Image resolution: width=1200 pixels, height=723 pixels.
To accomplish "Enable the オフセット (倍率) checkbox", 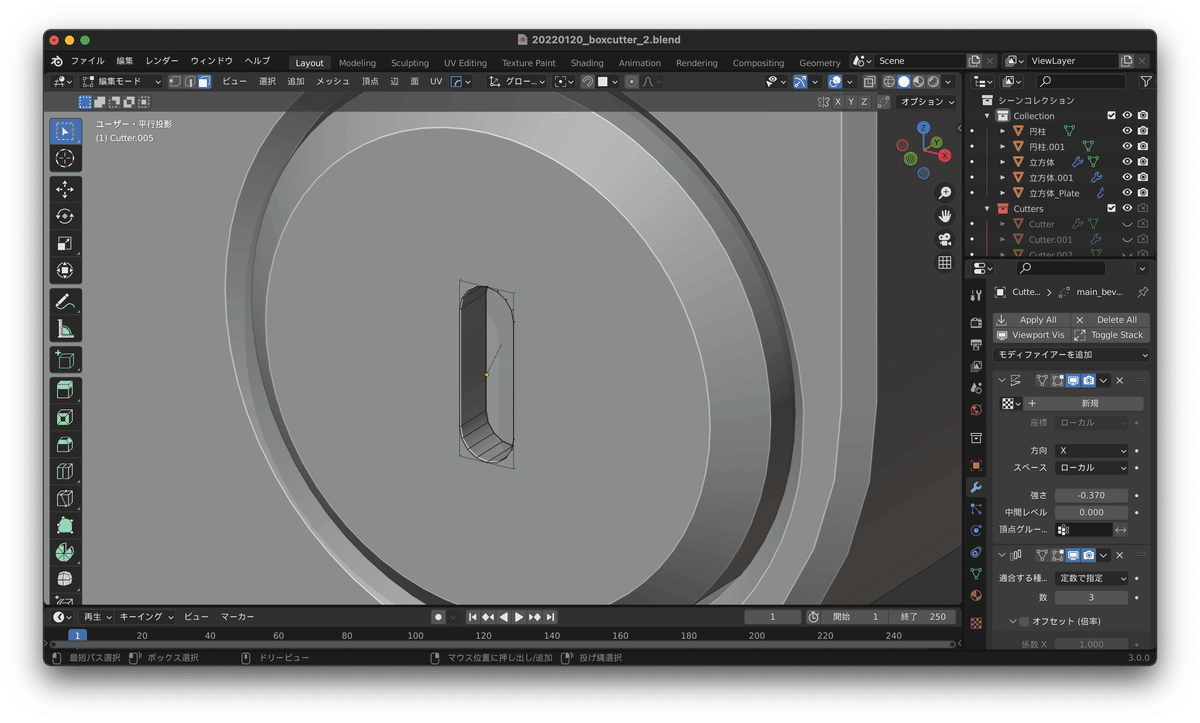I will [1024, 621].
